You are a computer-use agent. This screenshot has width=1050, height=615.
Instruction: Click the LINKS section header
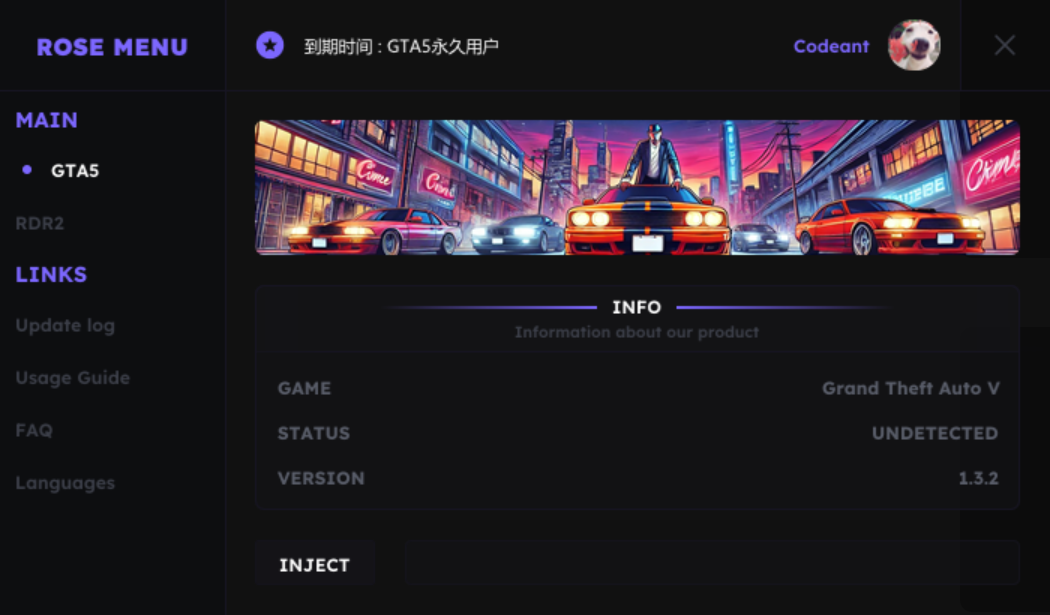(x=52, y=274)
